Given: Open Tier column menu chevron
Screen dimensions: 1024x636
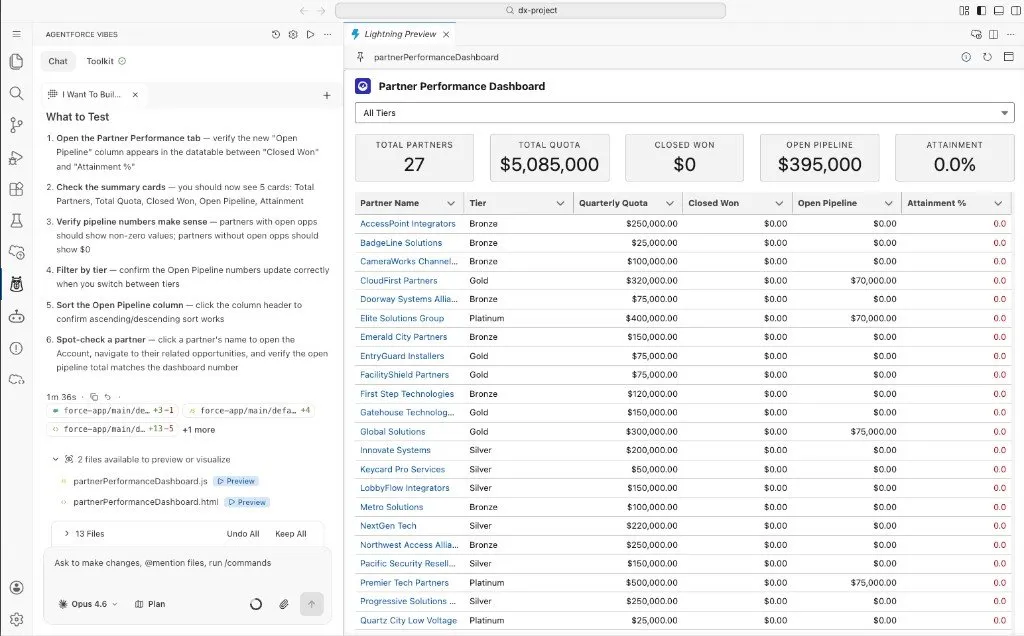Looking at the screenshot, I should 560,203.
